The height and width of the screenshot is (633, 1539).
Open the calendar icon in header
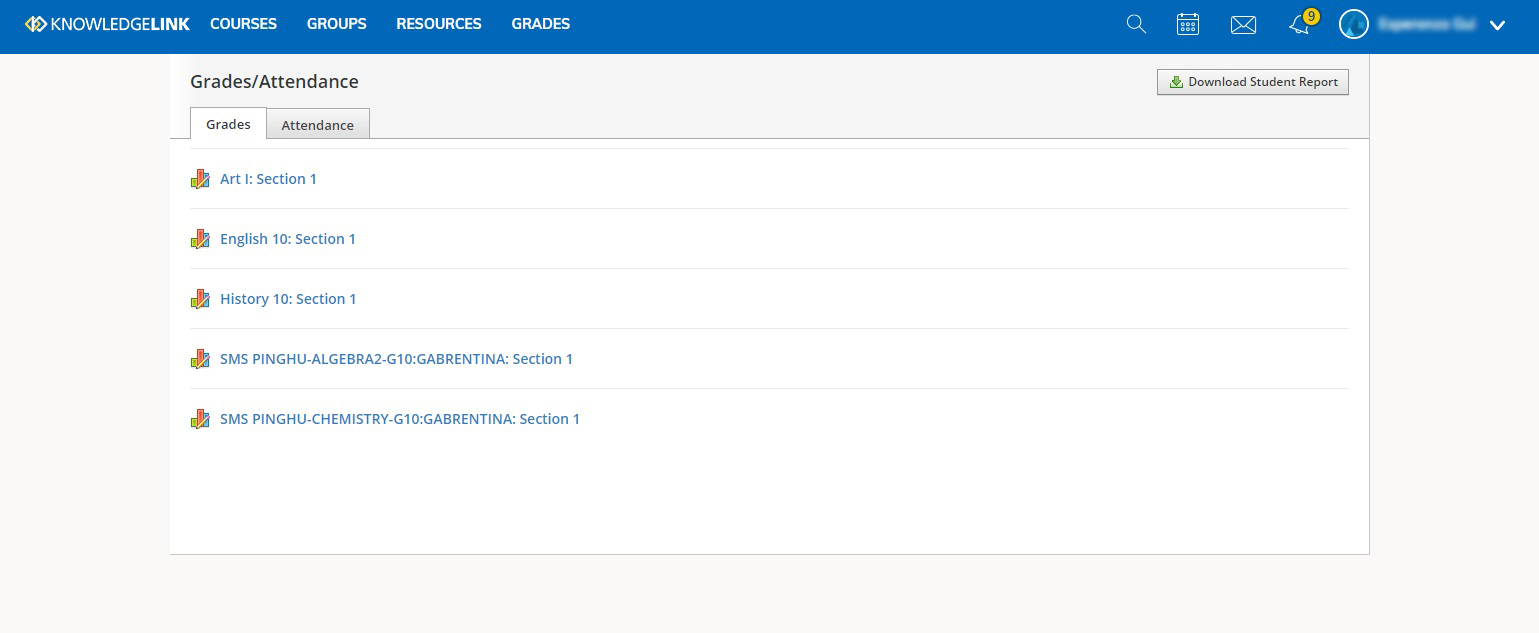coord(1188,24)
